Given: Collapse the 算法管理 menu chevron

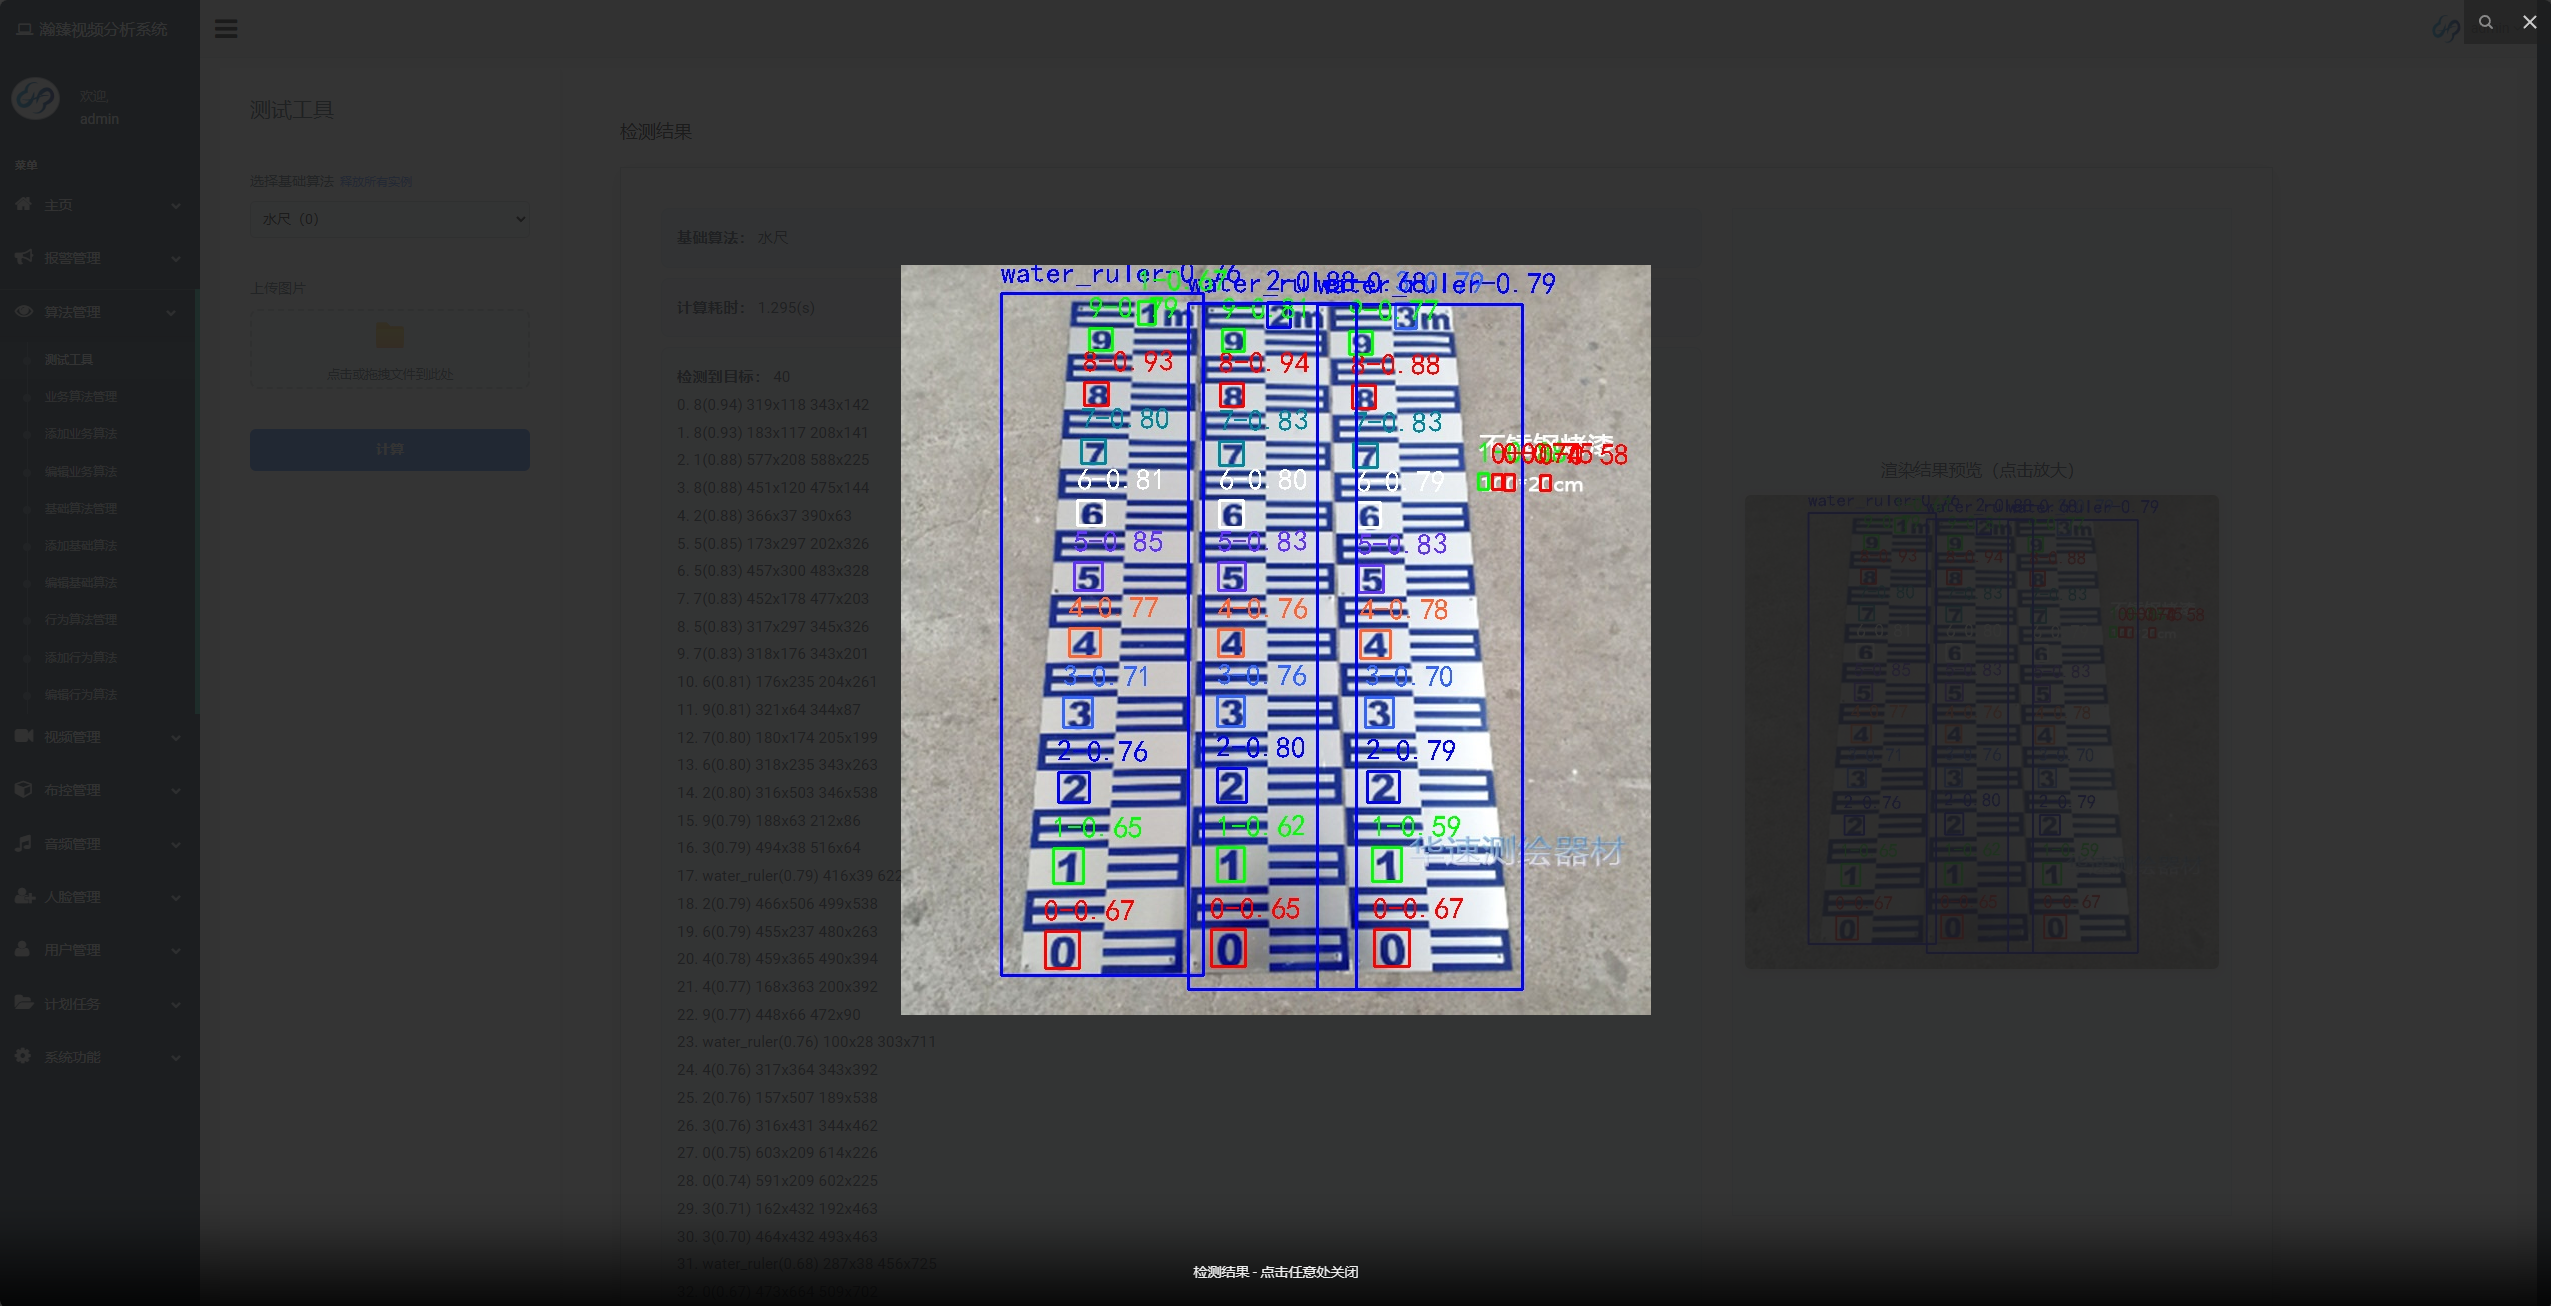Looking at the screenshot, I should tap(171, 313).
